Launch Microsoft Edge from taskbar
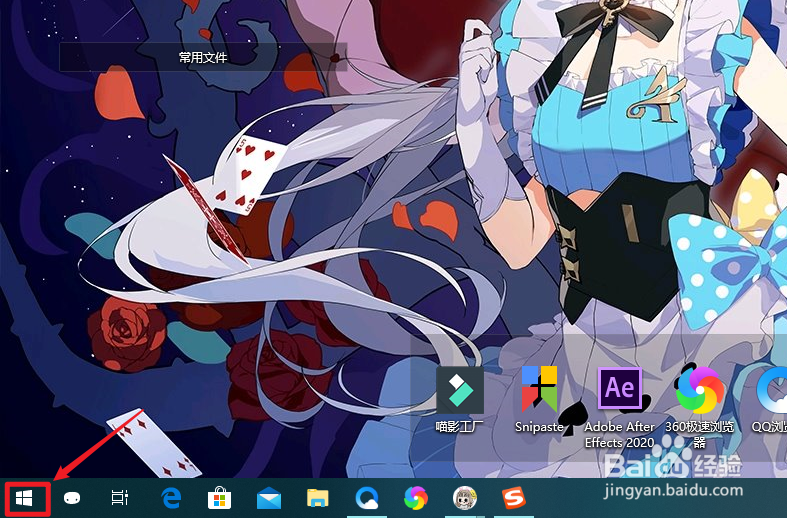The image size is (787, 518). pos(171,498)
